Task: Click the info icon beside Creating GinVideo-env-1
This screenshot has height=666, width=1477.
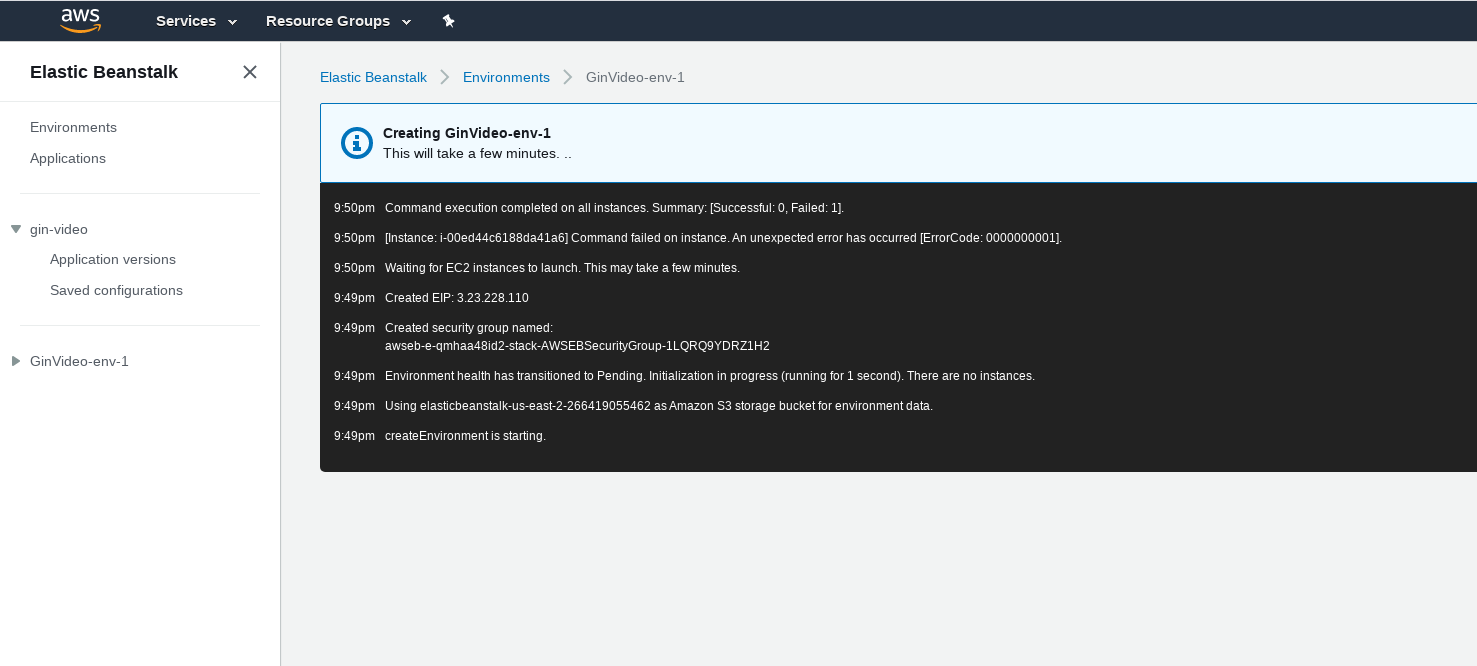Action: point(357,143)
